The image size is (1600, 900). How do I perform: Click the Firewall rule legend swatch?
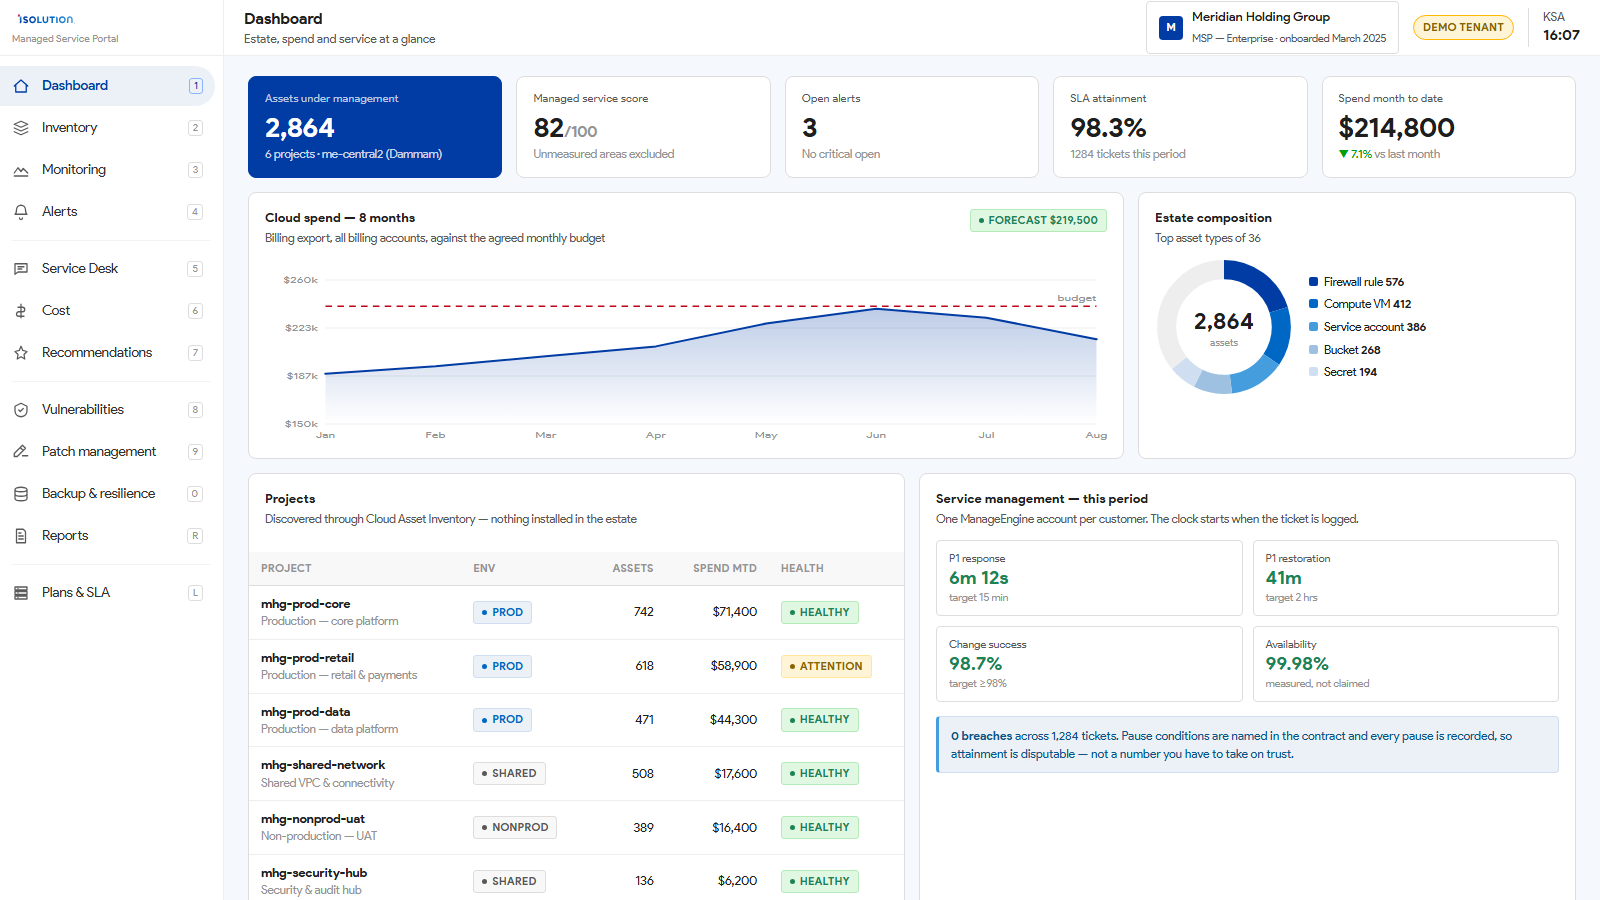pos(1314,282)
